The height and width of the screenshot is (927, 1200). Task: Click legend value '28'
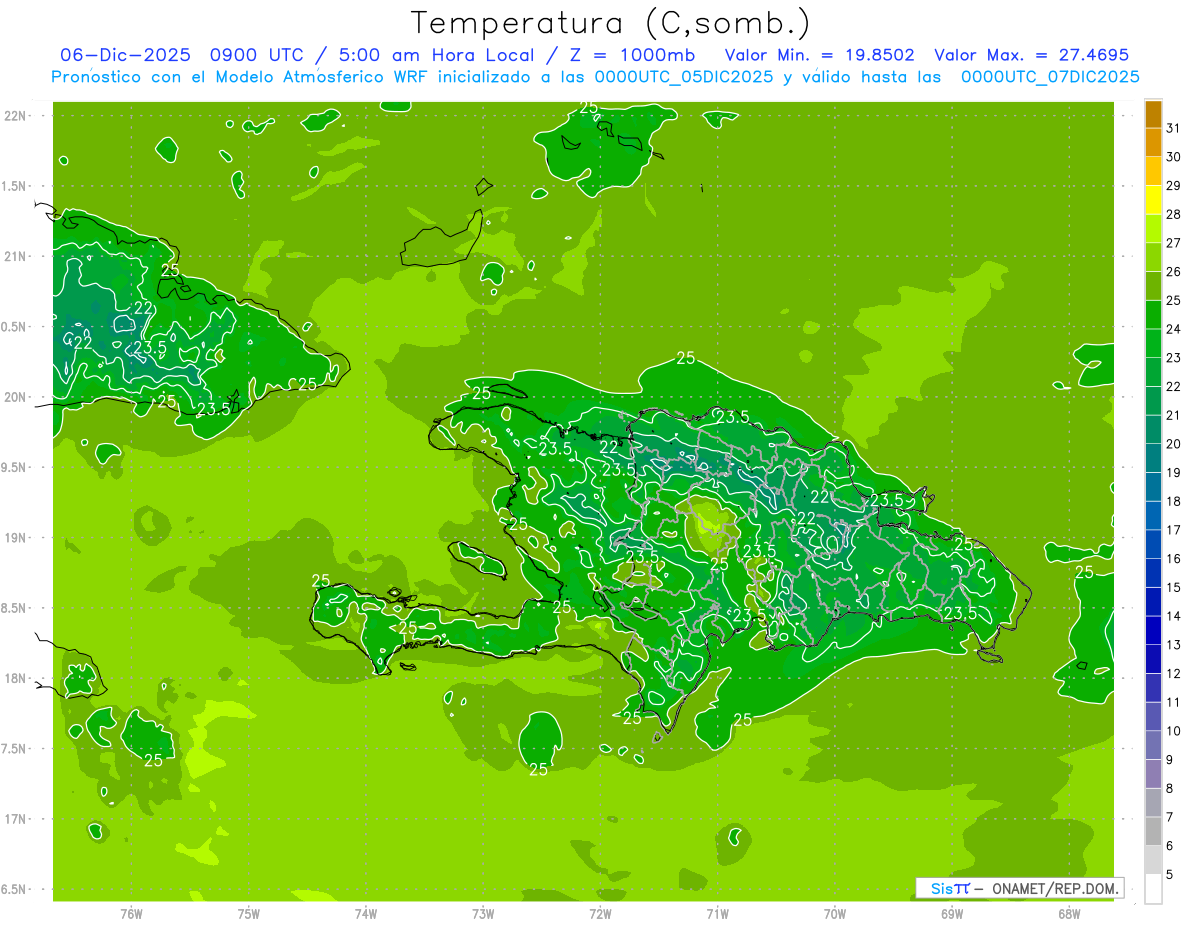pyautogui.click(x=1174, y=214)
